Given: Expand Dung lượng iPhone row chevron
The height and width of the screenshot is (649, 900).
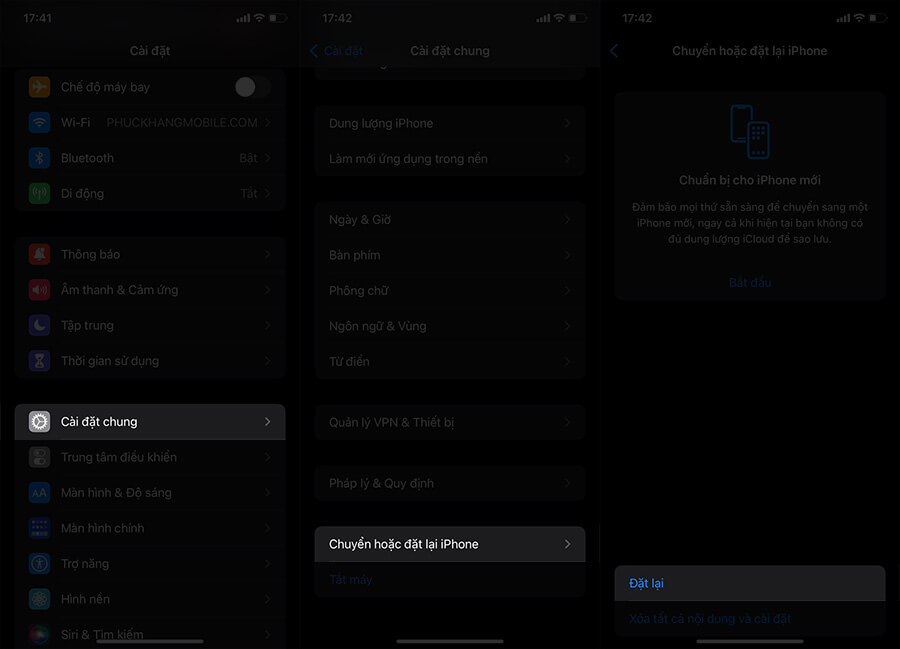Looking at the screenshot, I should pyautogui.click(x=567, y=123).
